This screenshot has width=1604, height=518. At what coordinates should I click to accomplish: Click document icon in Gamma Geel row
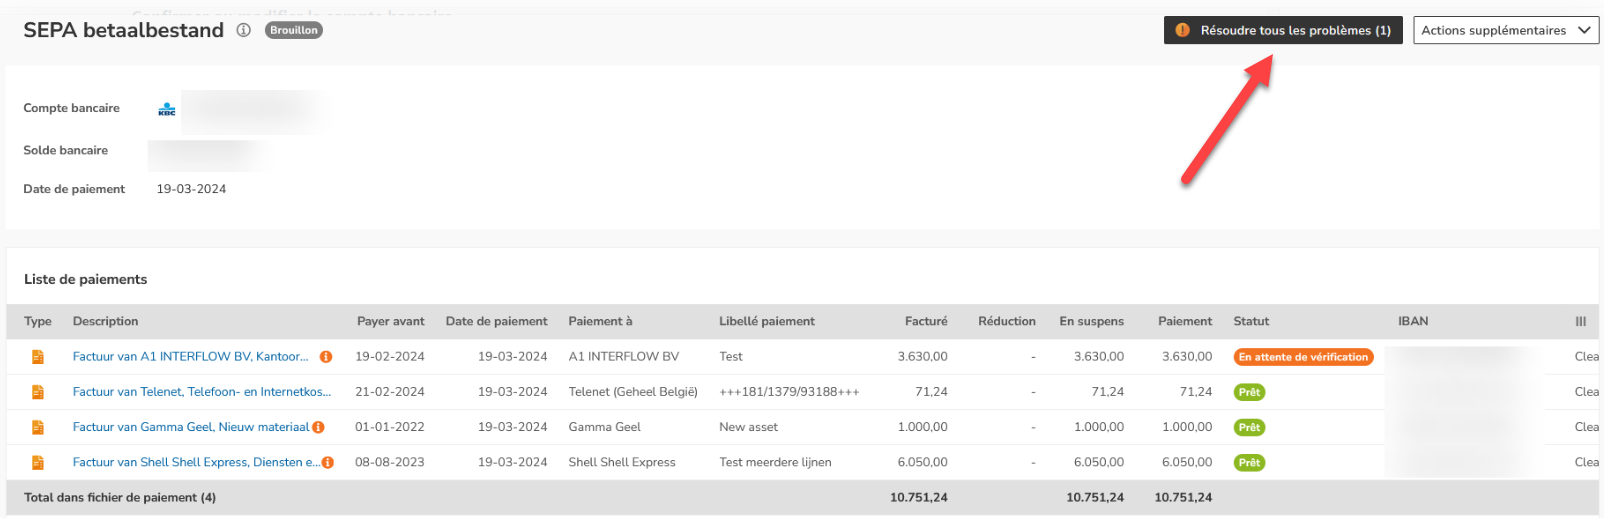click(x=38, y=427)
